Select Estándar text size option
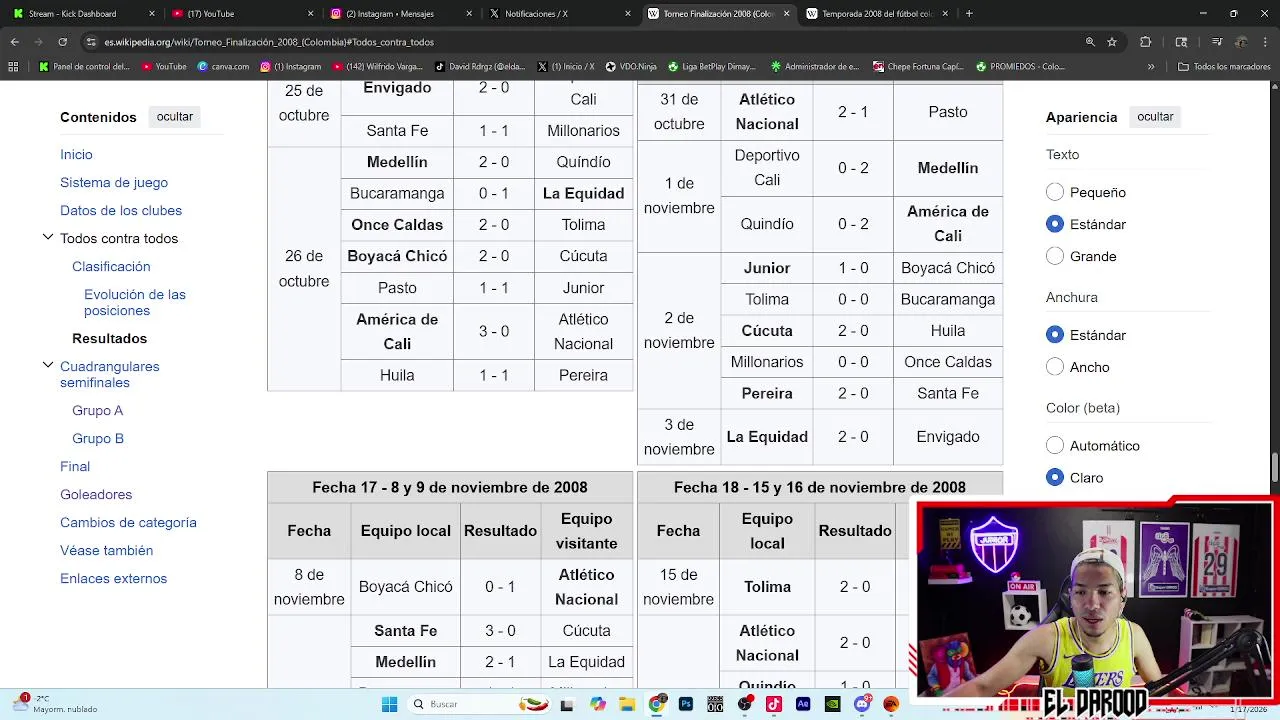This screenshot has width=1280, height=720. [1055, 224]
